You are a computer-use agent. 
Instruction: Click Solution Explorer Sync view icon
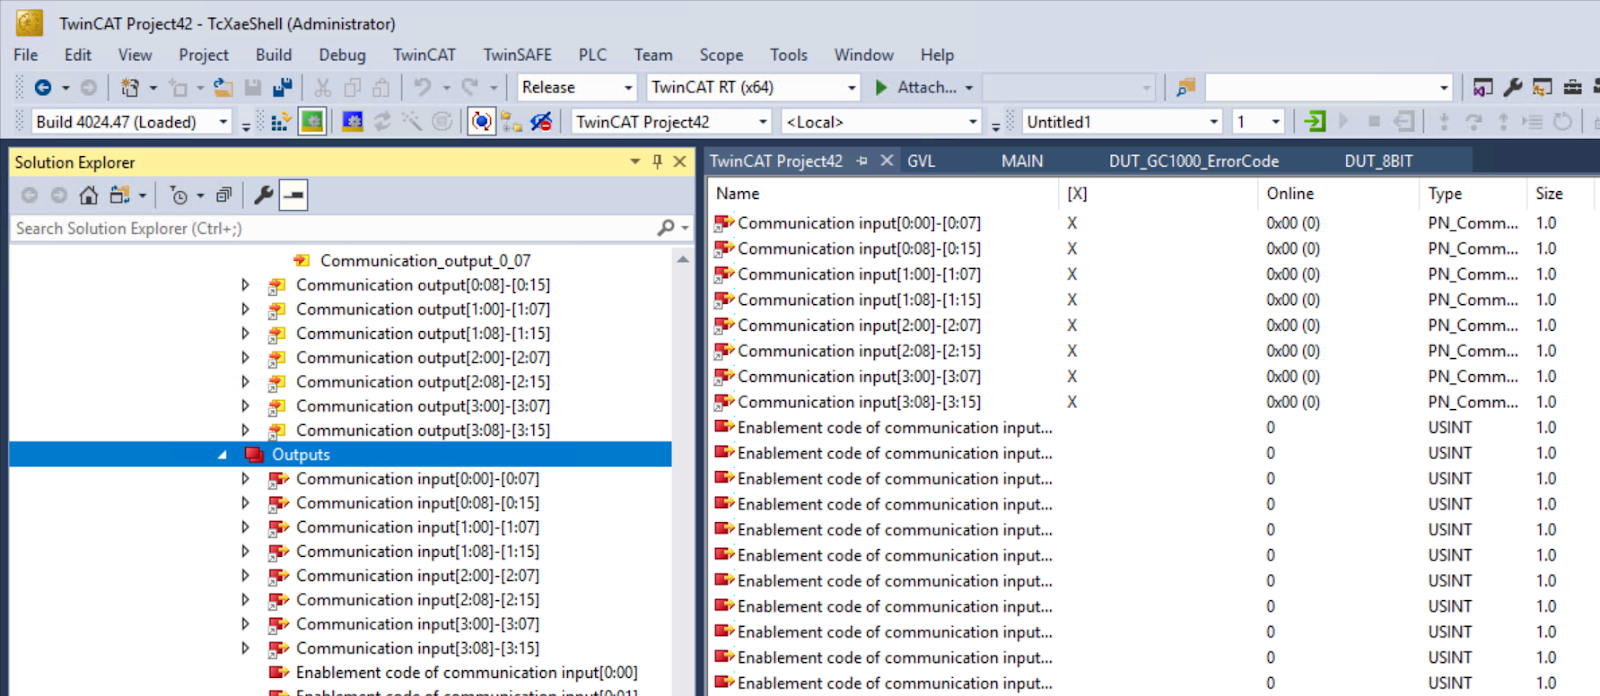click(120, 195)
